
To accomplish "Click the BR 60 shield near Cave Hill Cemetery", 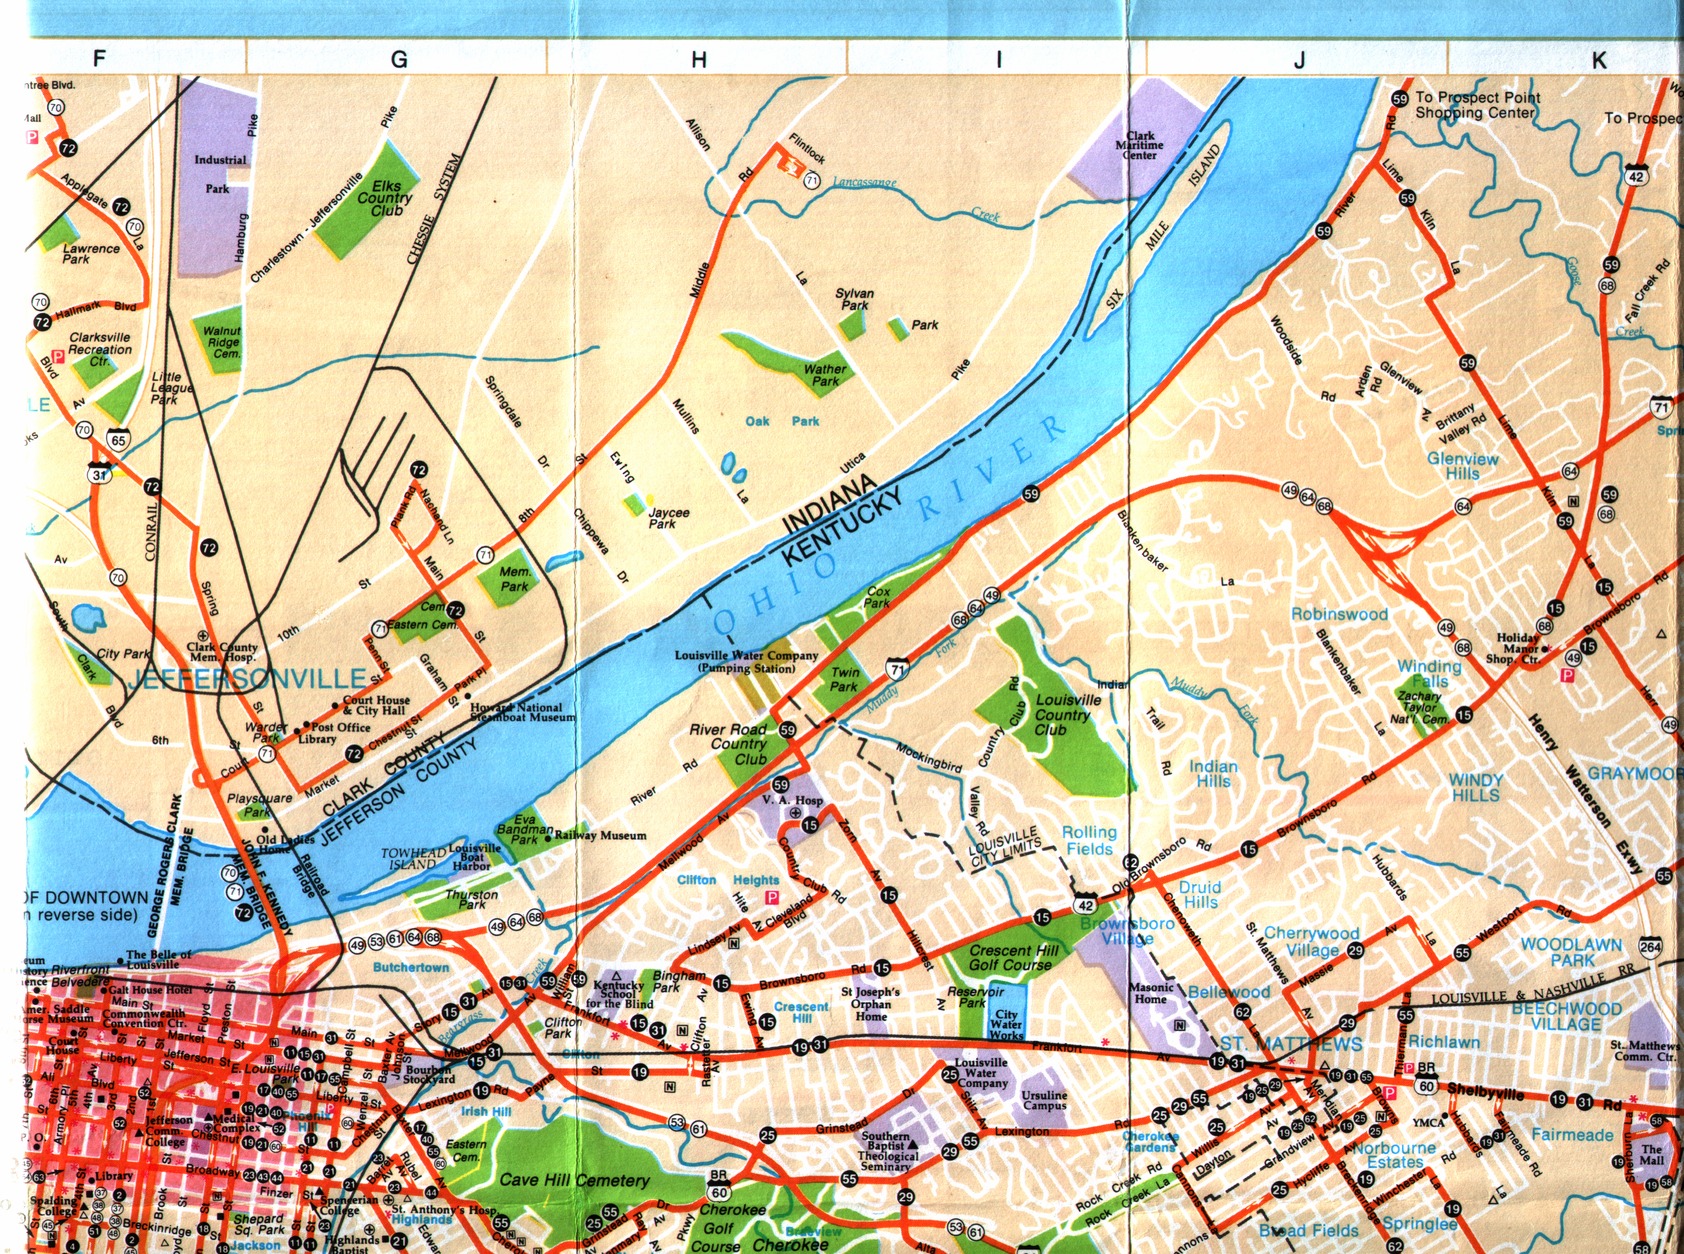I will [x=719, y=1188].
